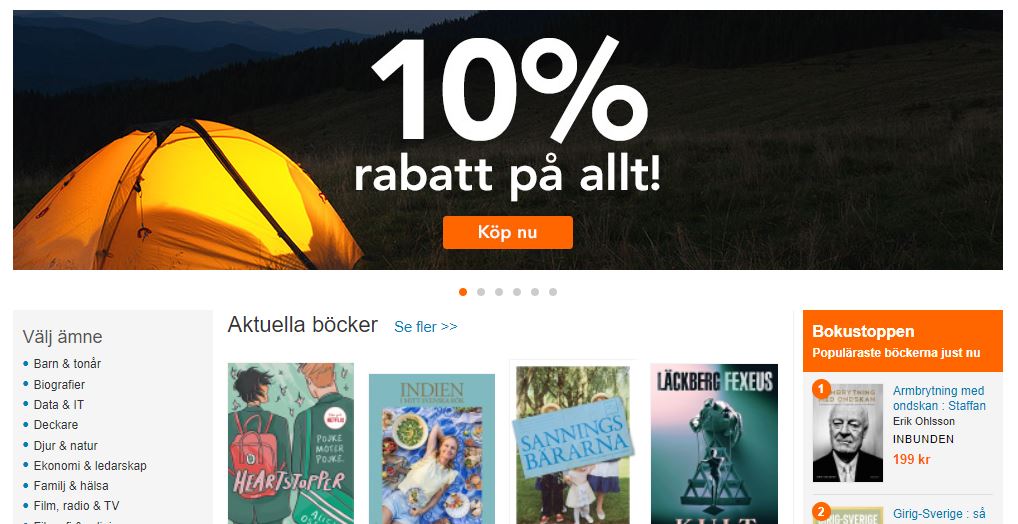Jump to the last carousel dot
This screenshot has height=524, width=1018.
pos(553,292)
